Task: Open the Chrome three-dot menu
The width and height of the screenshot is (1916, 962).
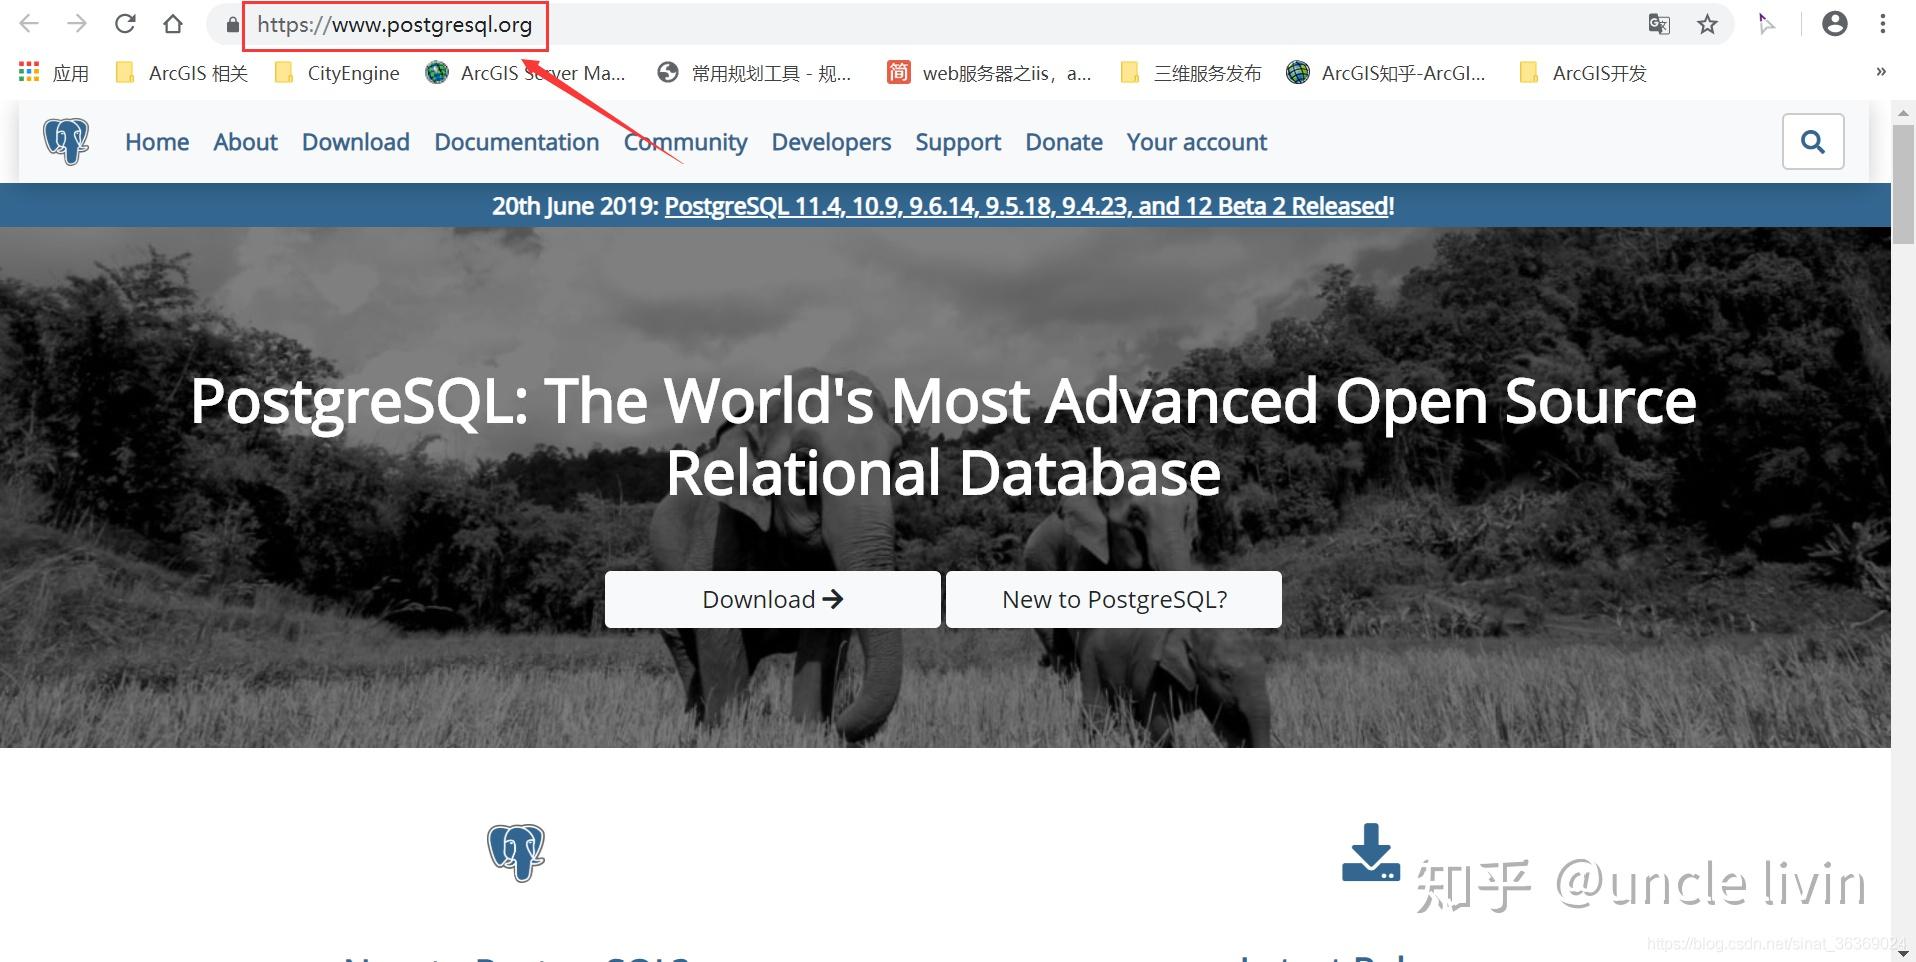Action: (x=1884, y=23)
